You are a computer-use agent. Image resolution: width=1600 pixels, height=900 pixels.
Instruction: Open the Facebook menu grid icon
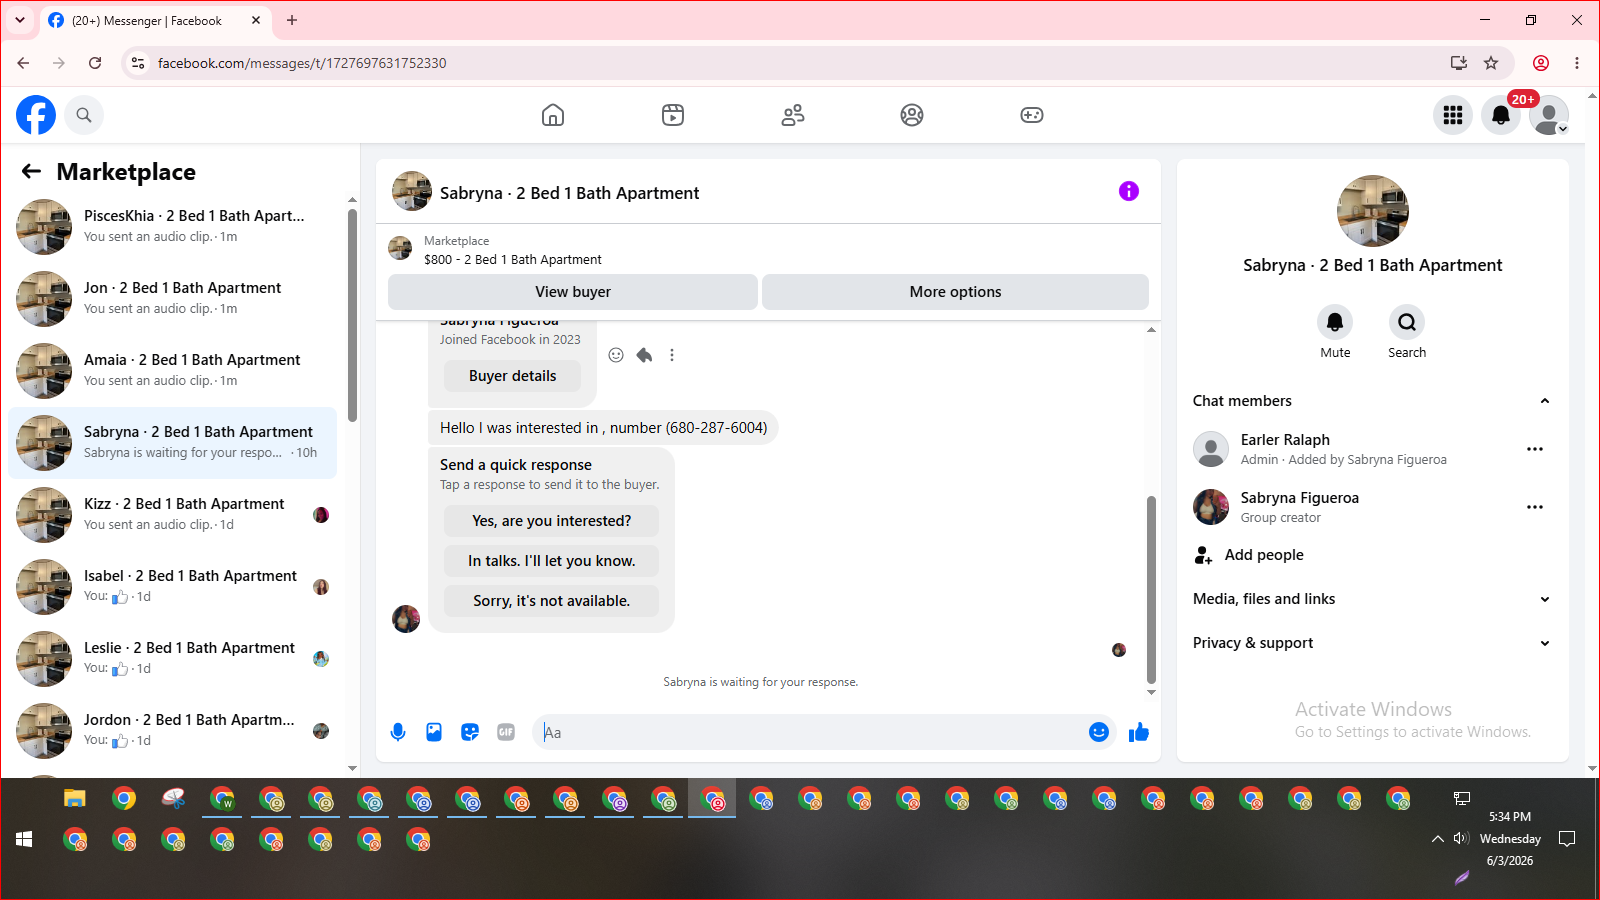[1453, 115]
